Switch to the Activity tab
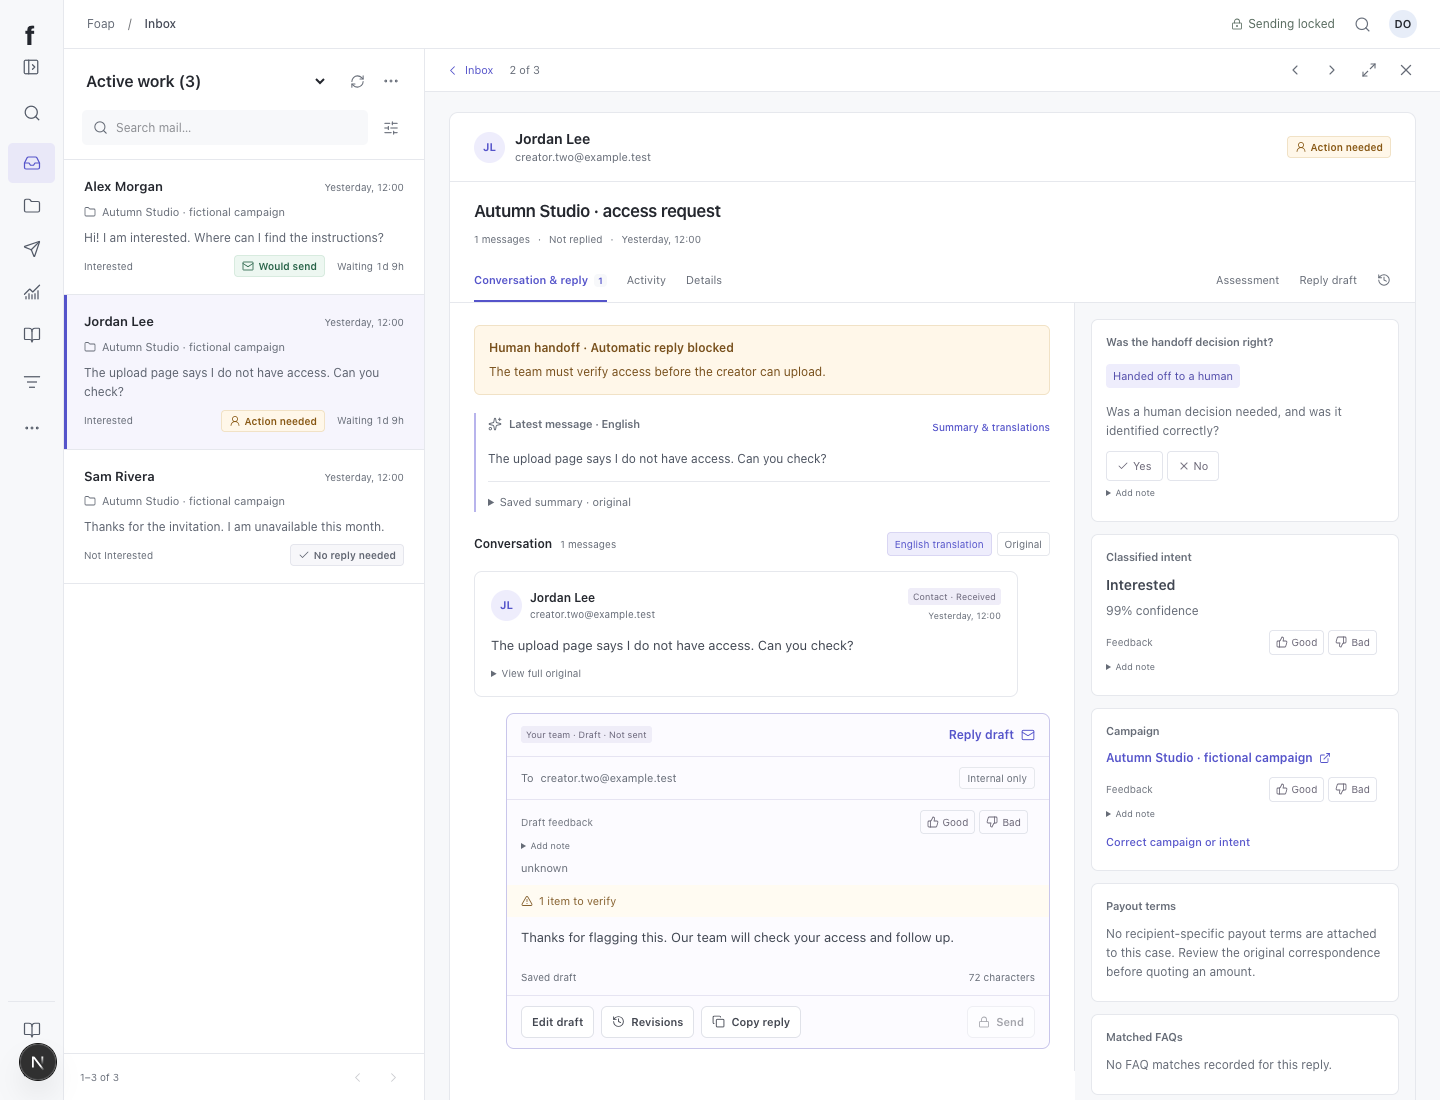Screen dimensions: 1440x1100 (x=646, y=280)
